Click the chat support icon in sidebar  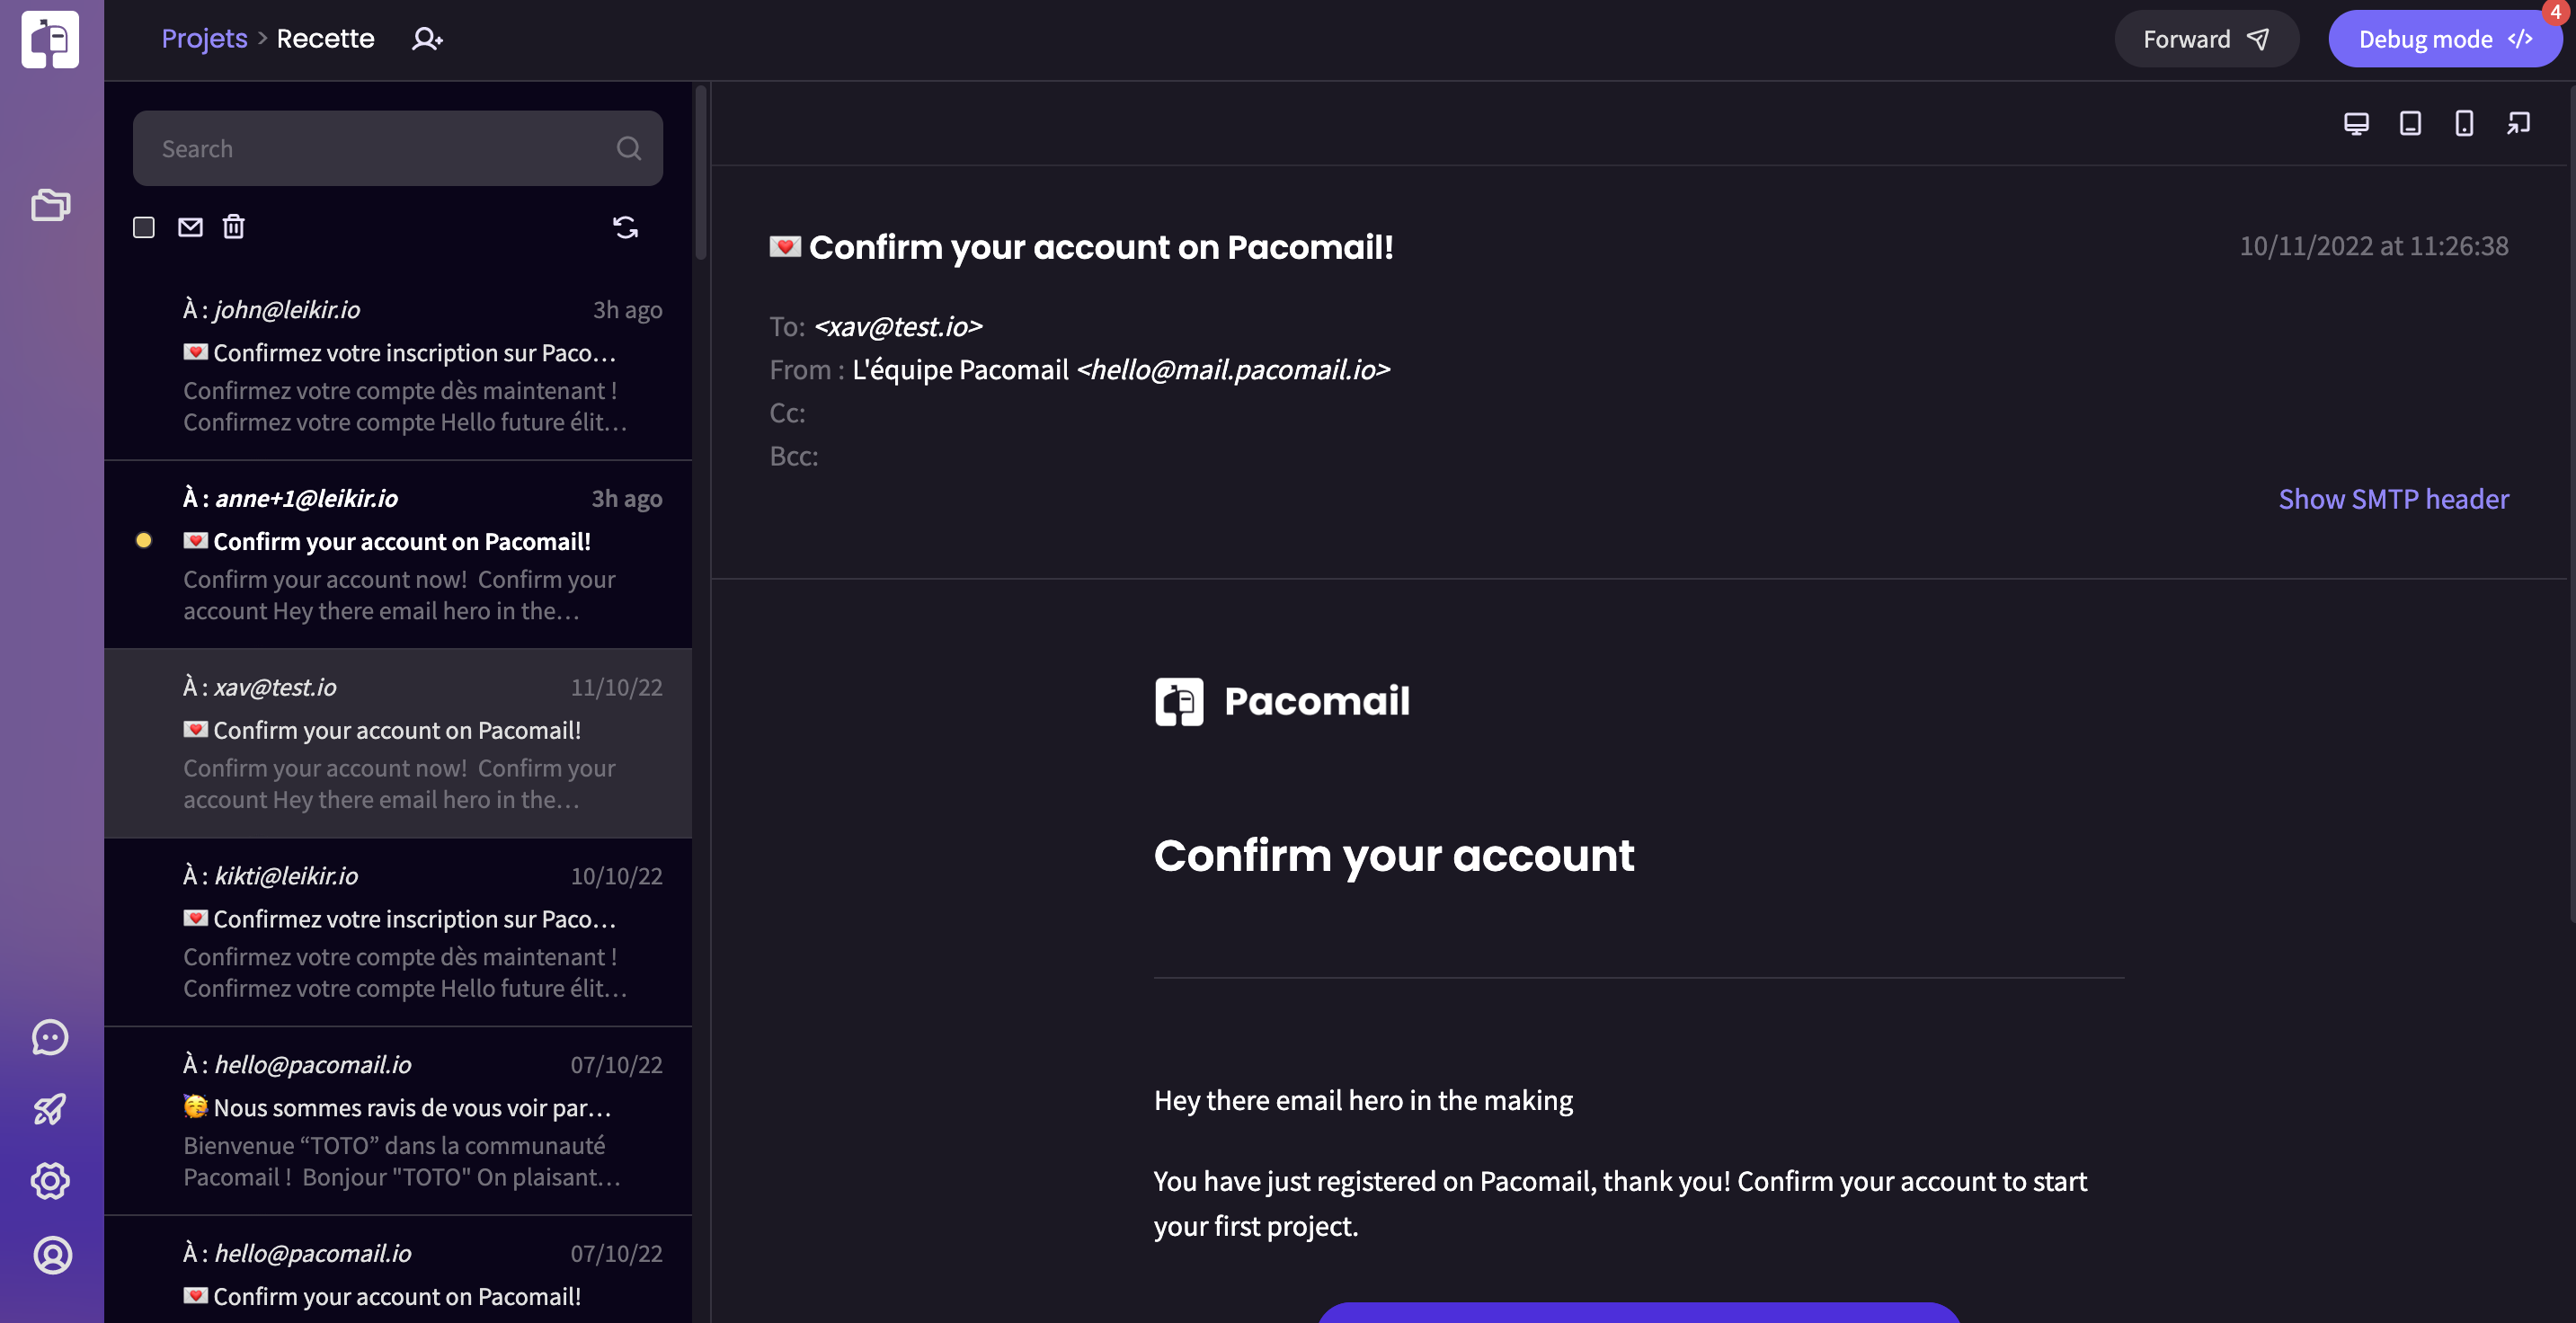(50, 1037)
